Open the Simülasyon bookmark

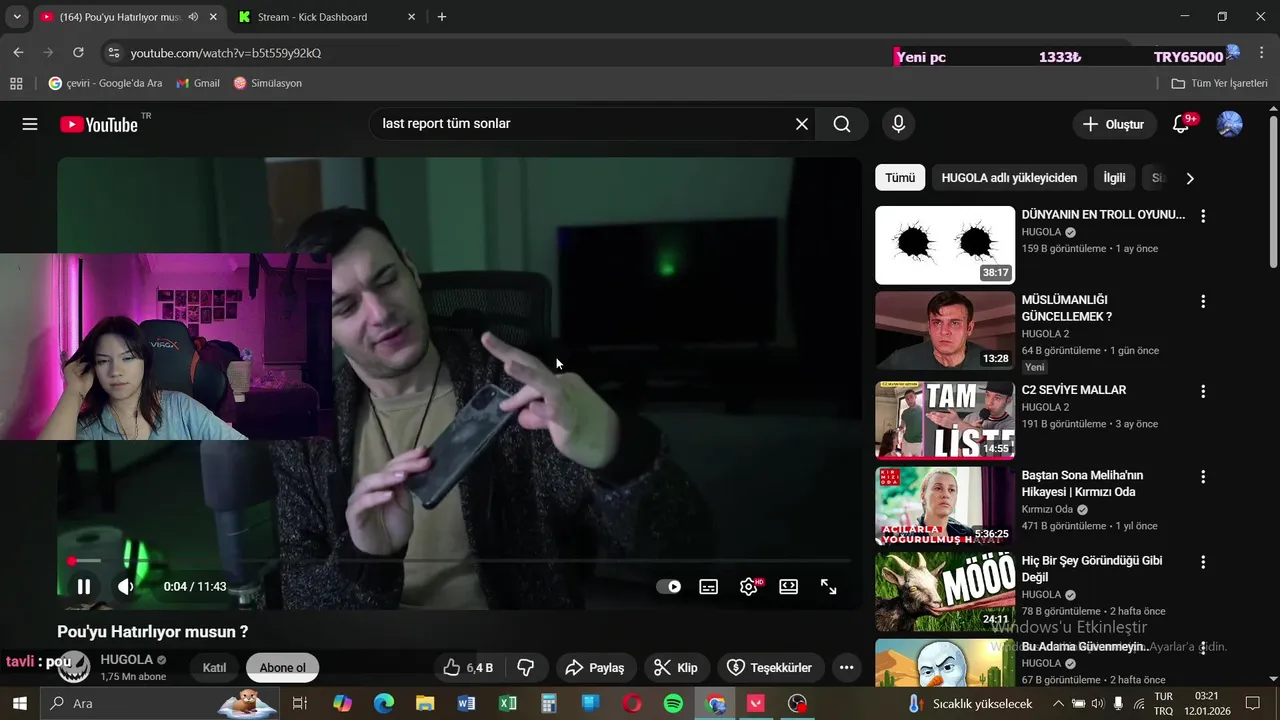tap(267, 83)
